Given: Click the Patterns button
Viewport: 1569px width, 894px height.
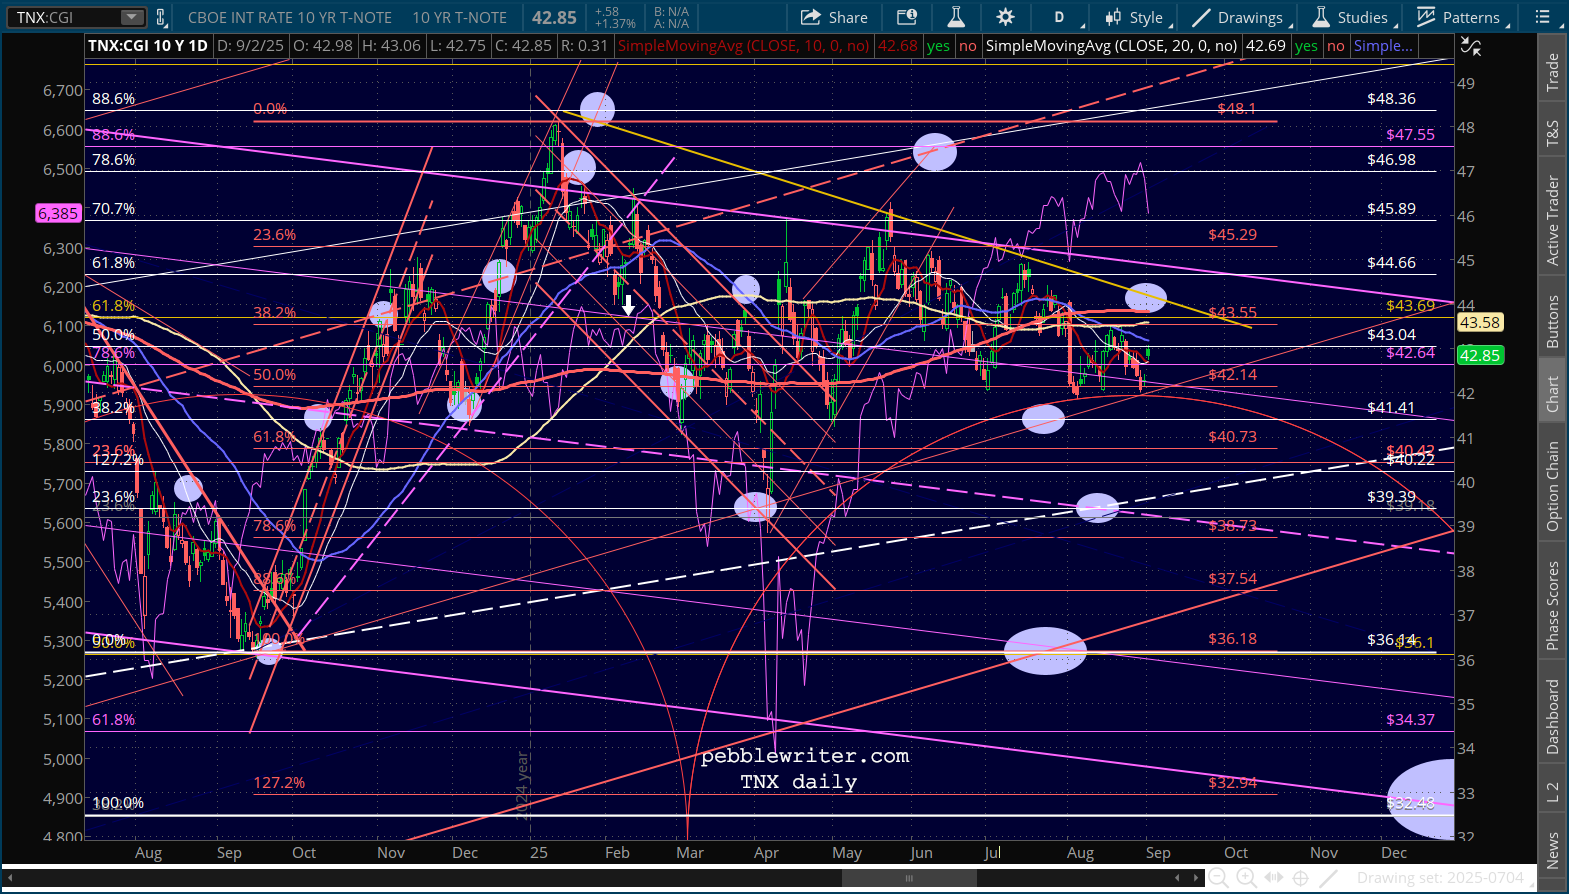Looking at the screenshot, I should click(x=1458, y=17).
